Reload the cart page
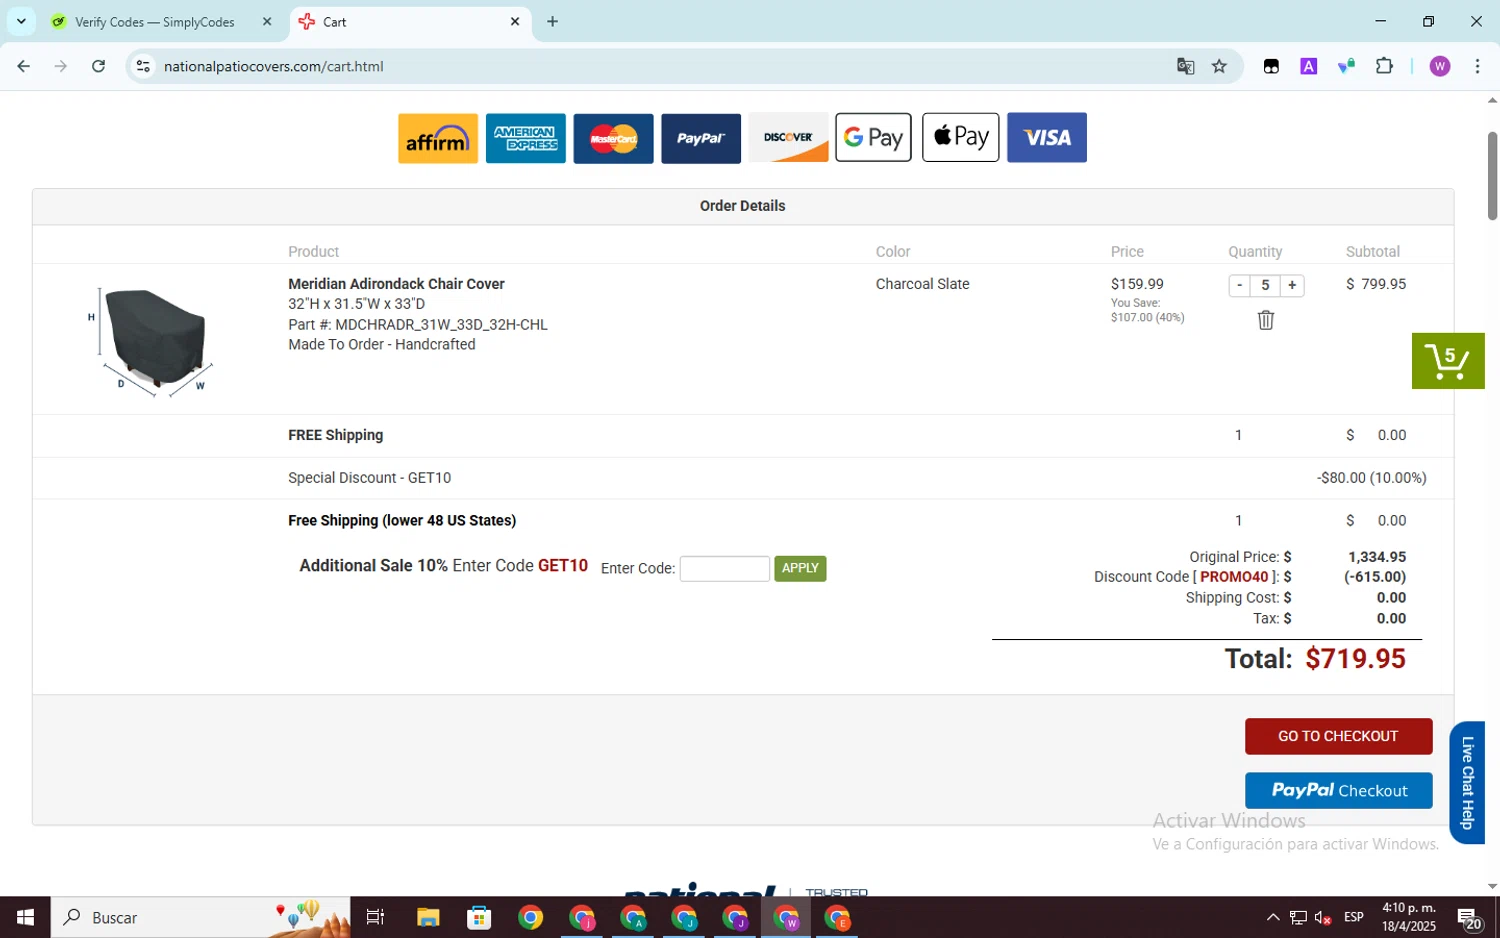Image resolution: width=1500 pixels, height=938 pixels. click(98, 66)
